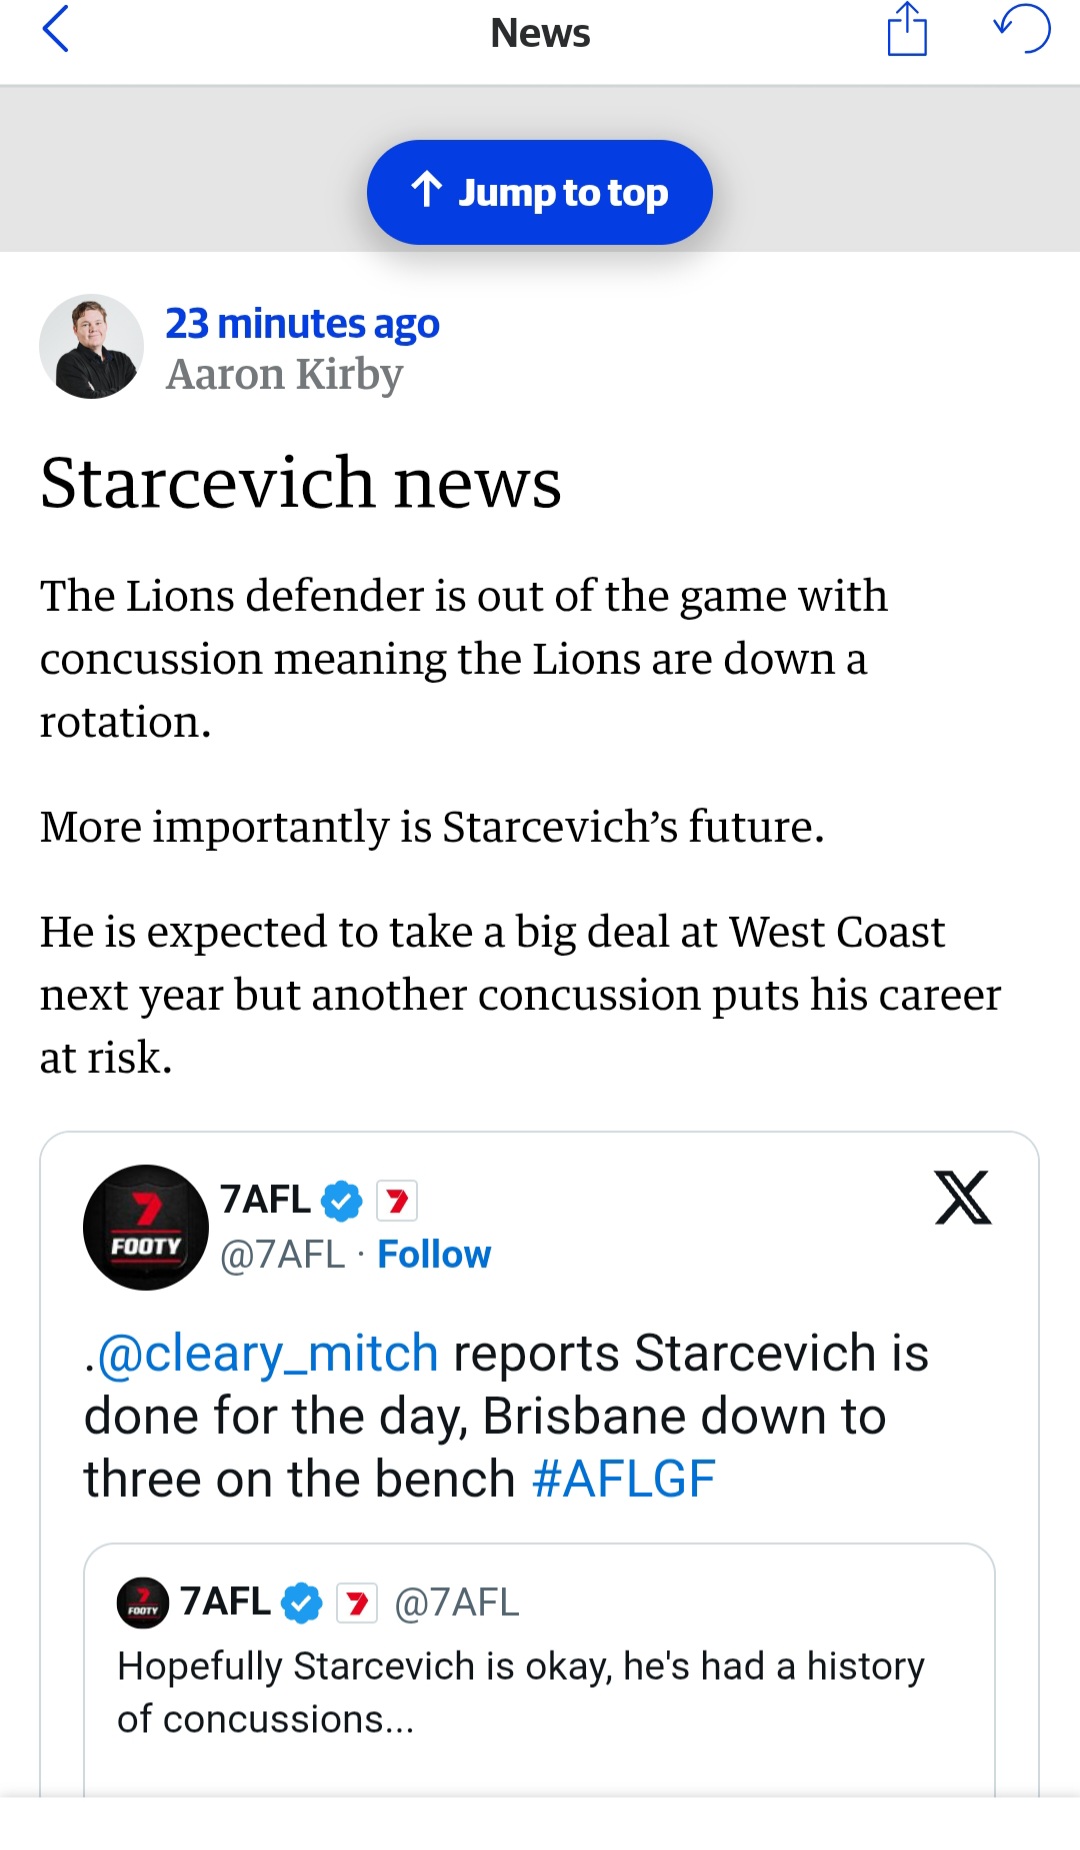
Task: Tap the back arrow icon
Action: tap(56, 29)
